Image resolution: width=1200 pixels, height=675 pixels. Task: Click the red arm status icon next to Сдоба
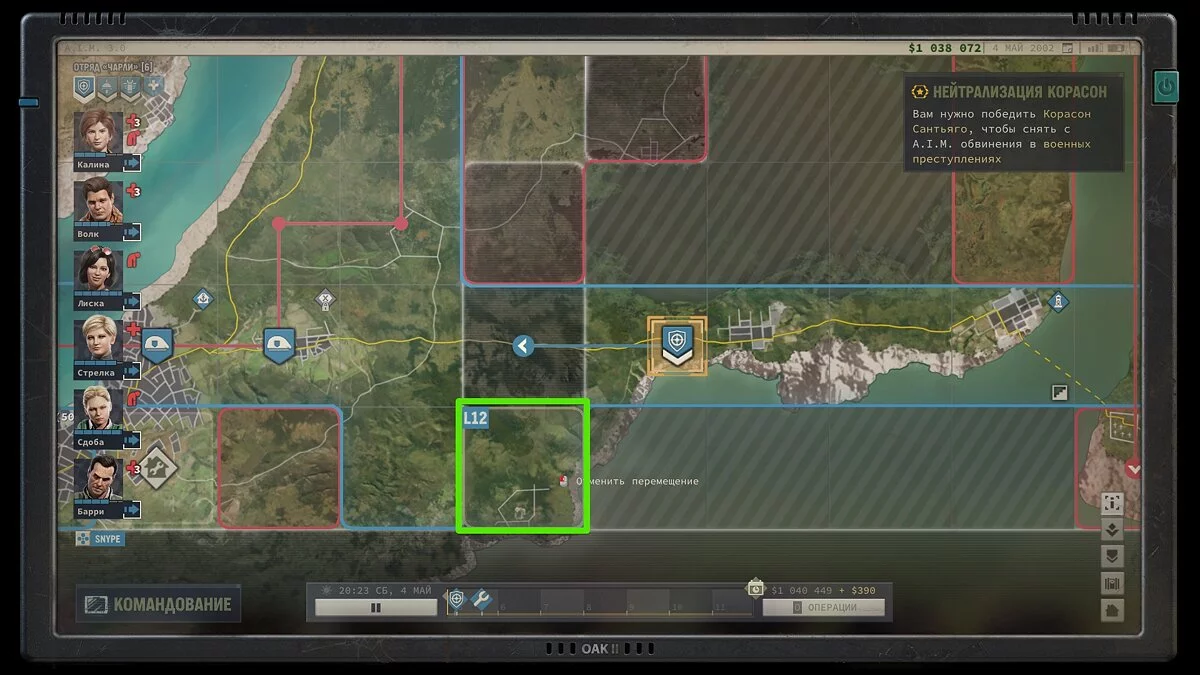133,398
